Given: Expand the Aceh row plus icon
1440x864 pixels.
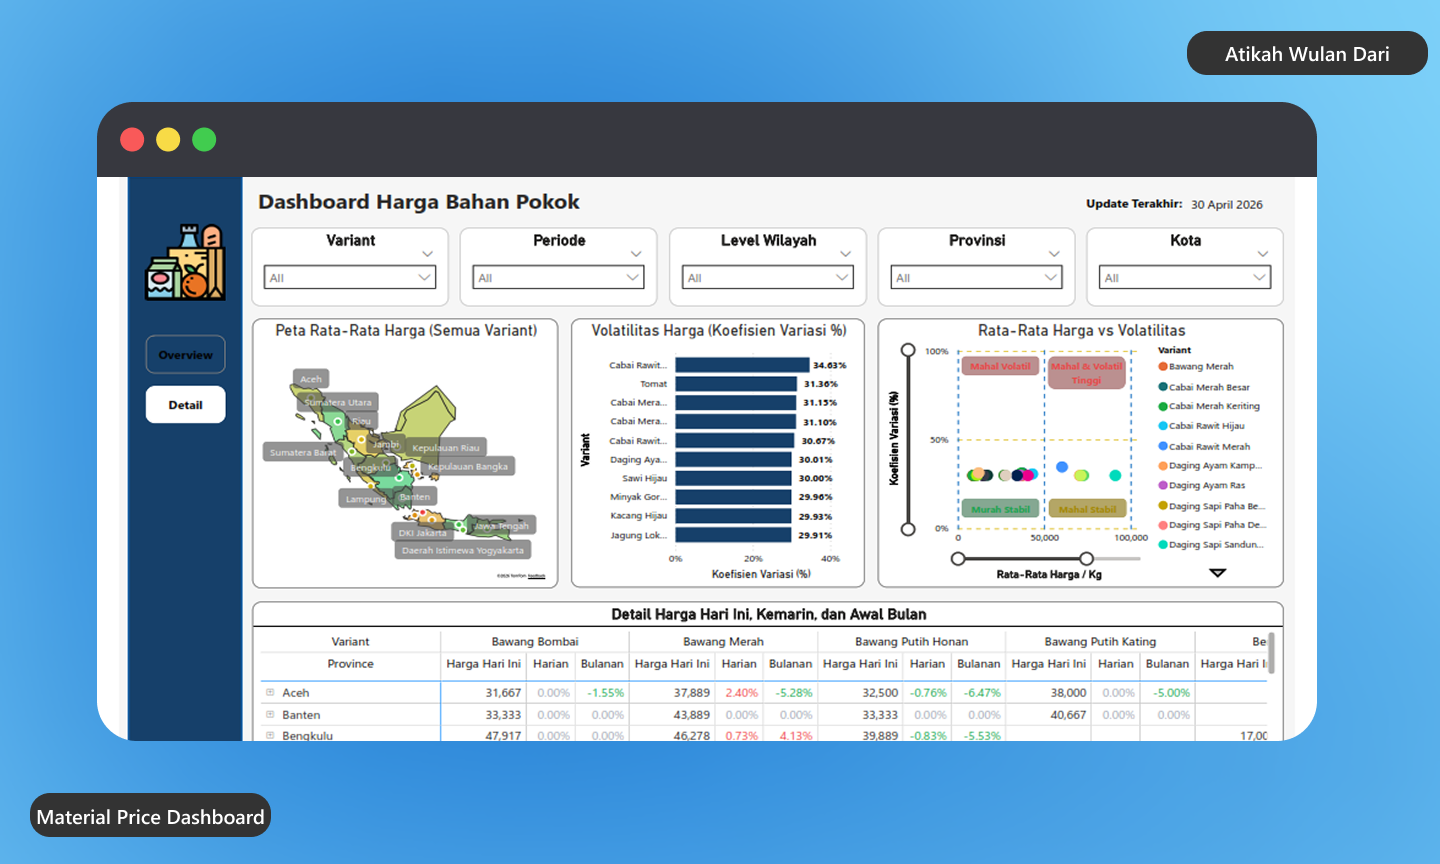Looking at the screenshot, I should point(270,692).
